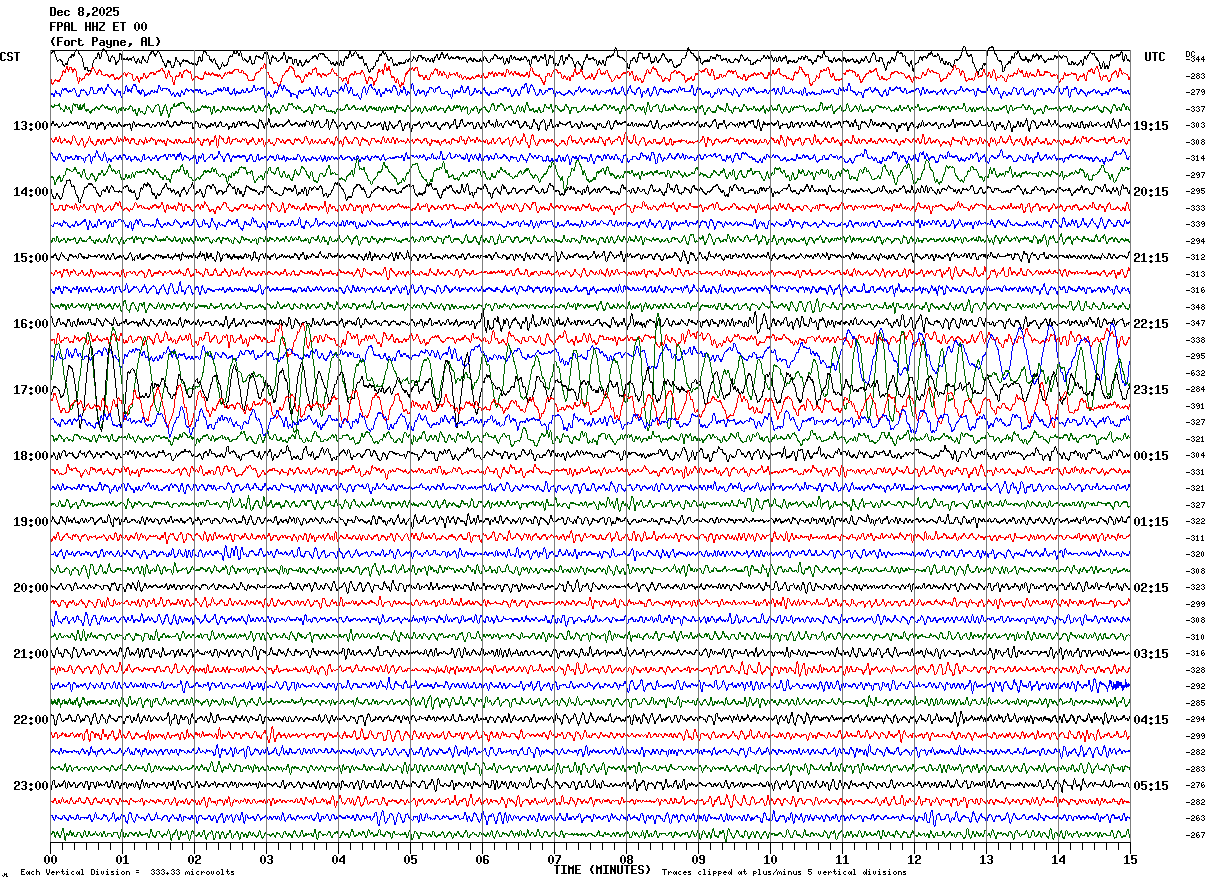Select DC offset value -303
Image resolution: width=1210 pixels, height=886 pixels.
pyautogui.click(x=1195, y=125)
